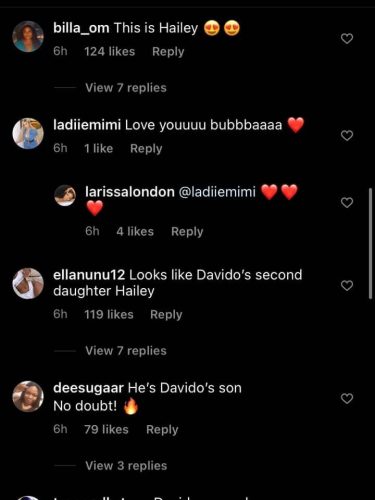
Task: Tap heart icon next to deesugaar's comment
Action: pos(347,398)
